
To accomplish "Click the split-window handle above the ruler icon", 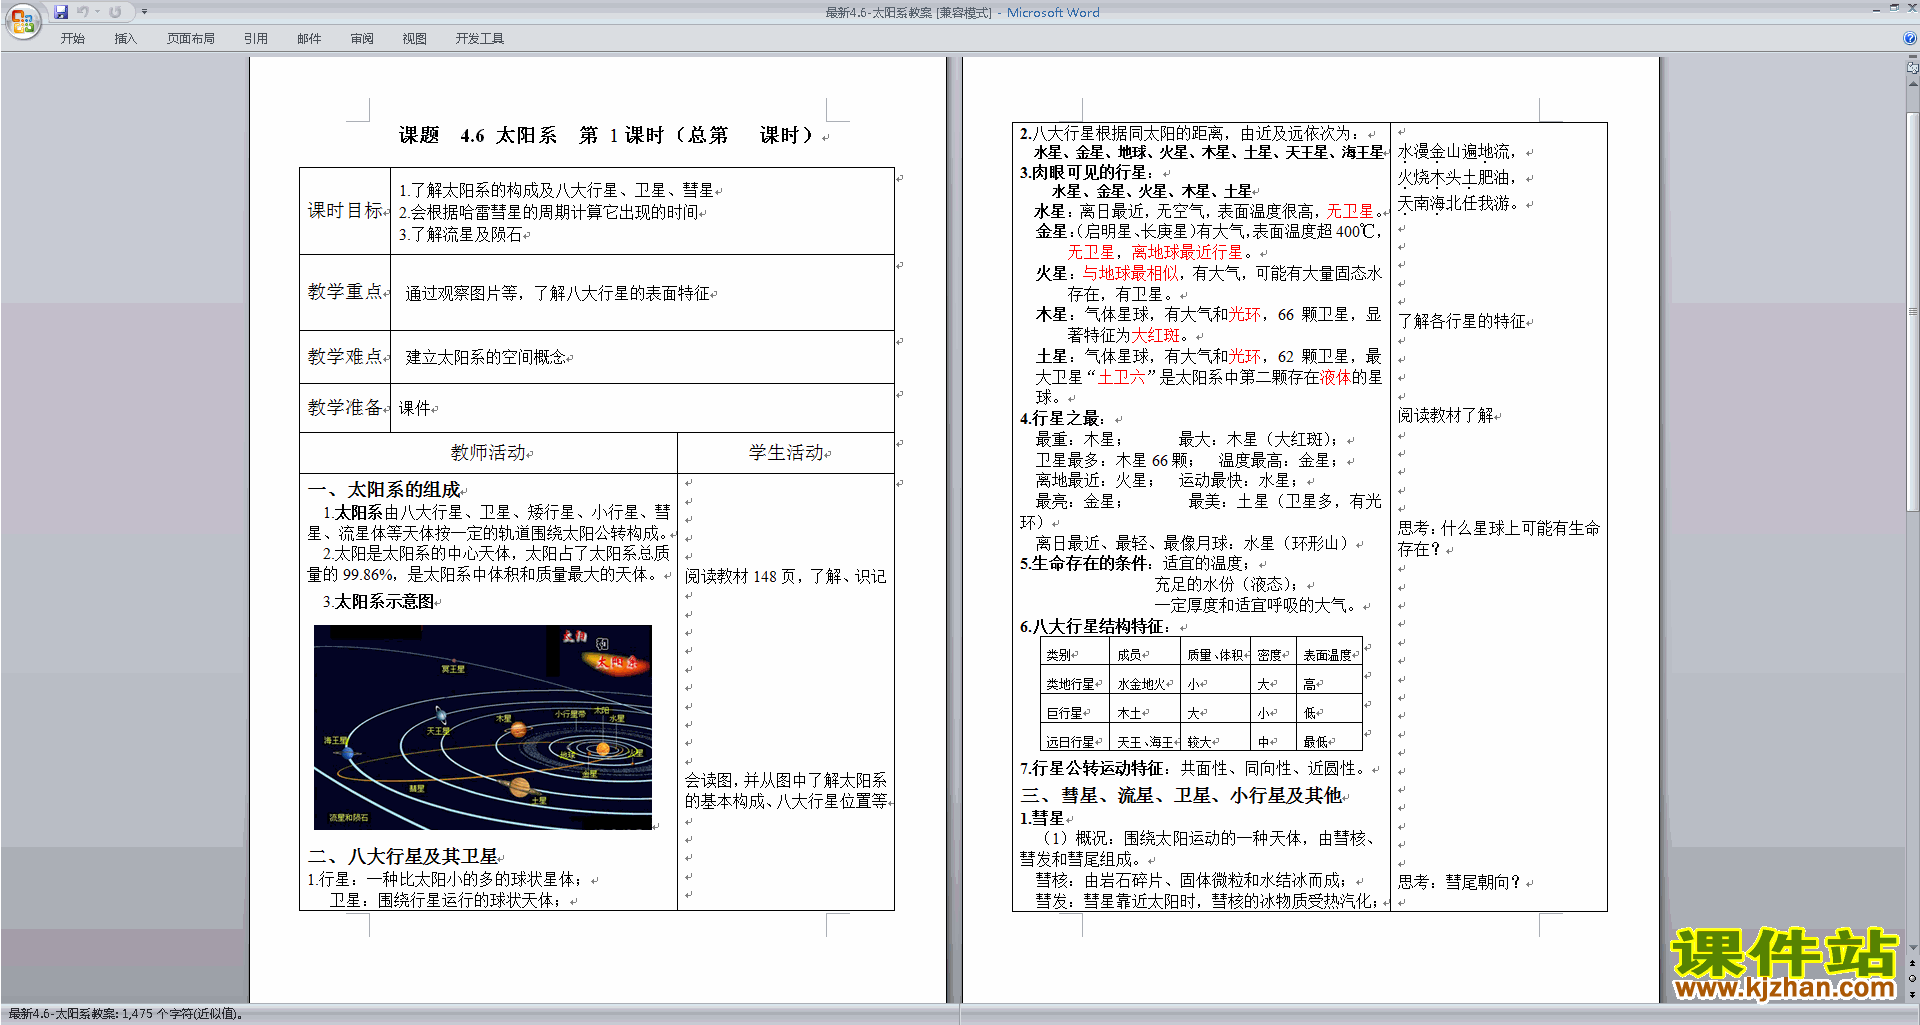I will pyautogui.click(x=1913, y=57).
